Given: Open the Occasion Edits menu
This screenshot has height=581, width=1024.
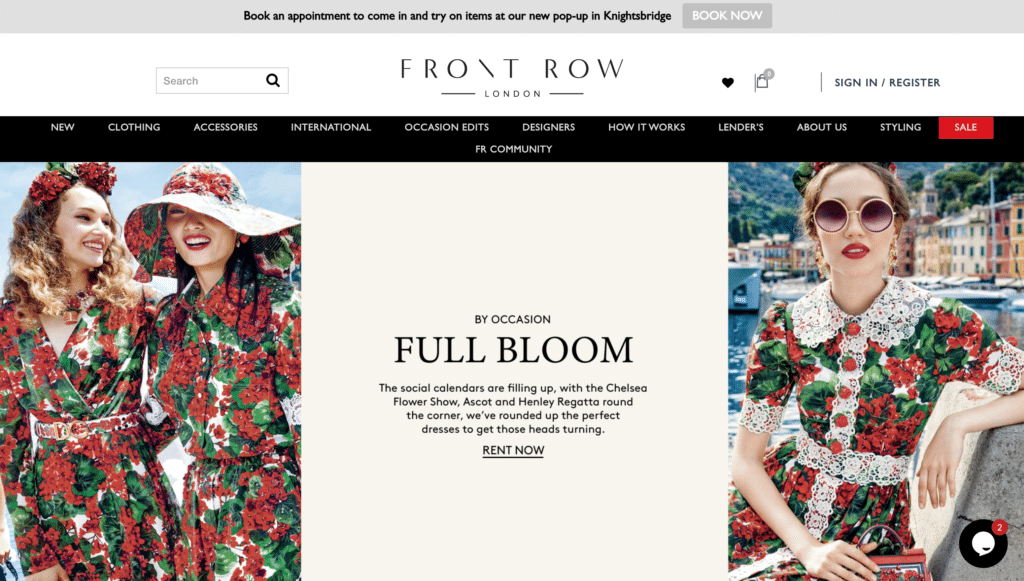Looking at the screenshot, I should click(x=447, y=127).
